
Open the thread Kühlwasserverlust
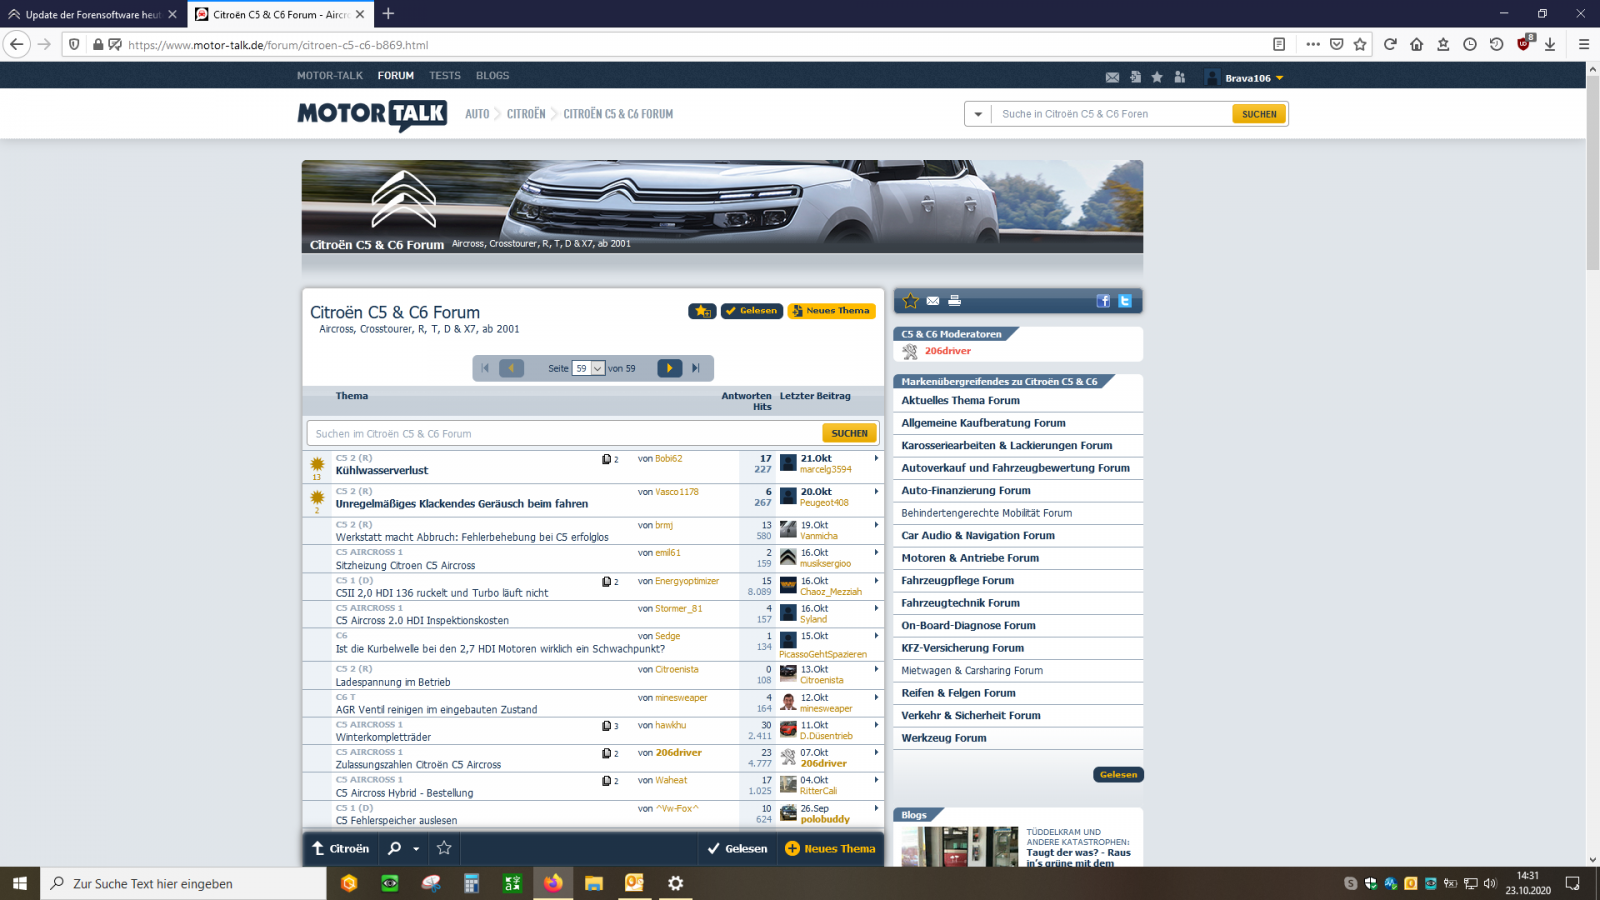click(382, 470)
